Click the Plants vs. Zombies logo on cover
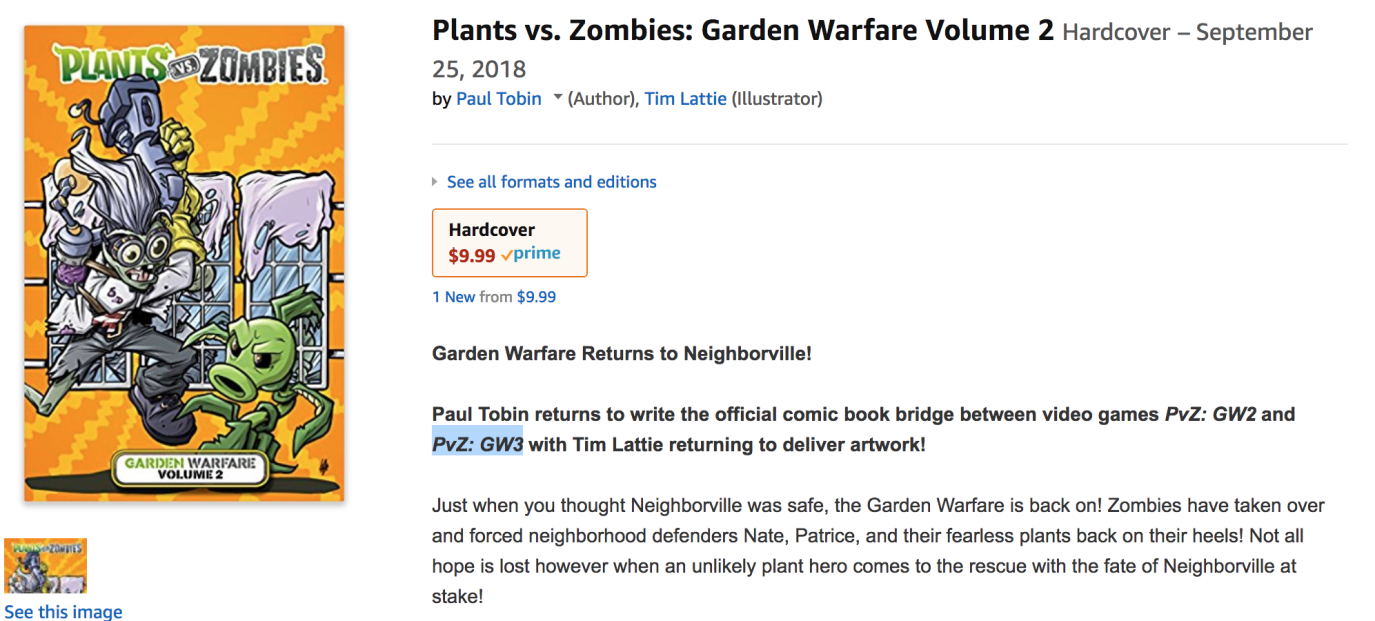 (190, 67)
